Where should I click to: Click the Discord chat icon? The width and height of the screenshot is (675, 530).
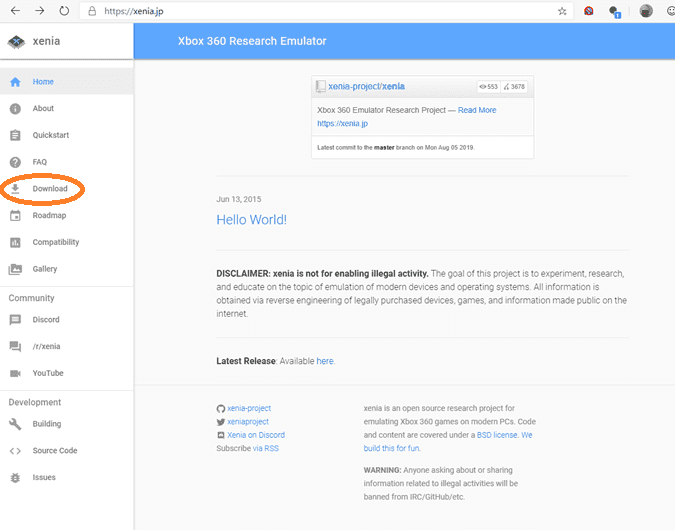[x=15, y=320]
